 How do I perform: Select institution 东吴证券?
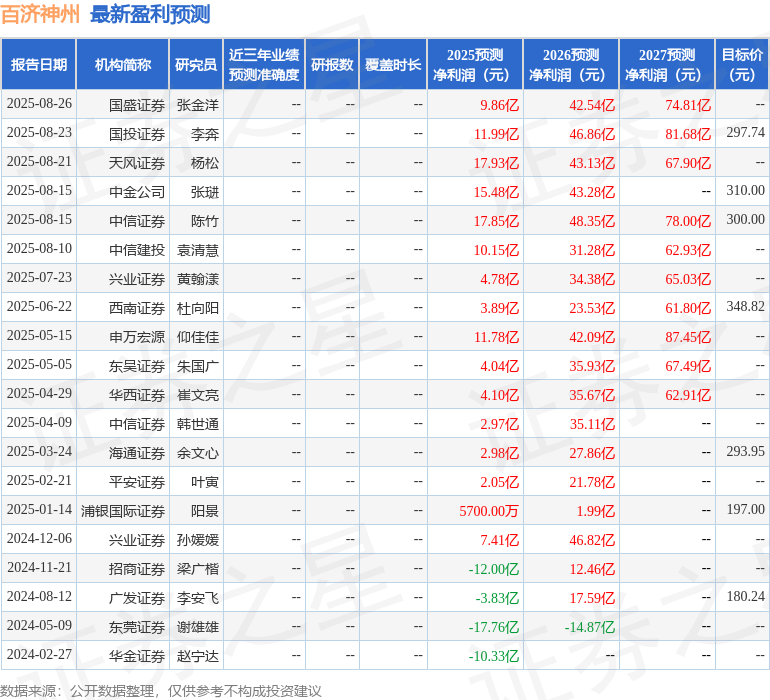tap(137, 365)
